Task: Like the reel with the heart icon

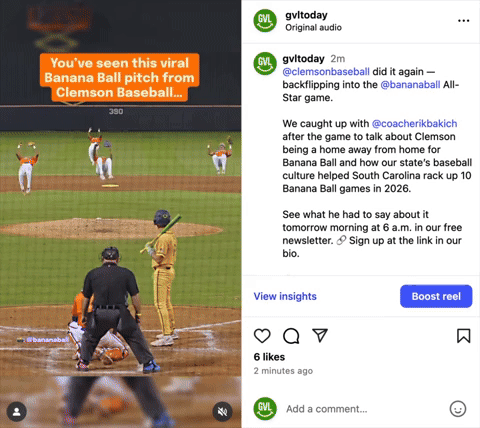Action: pos(262,336)
